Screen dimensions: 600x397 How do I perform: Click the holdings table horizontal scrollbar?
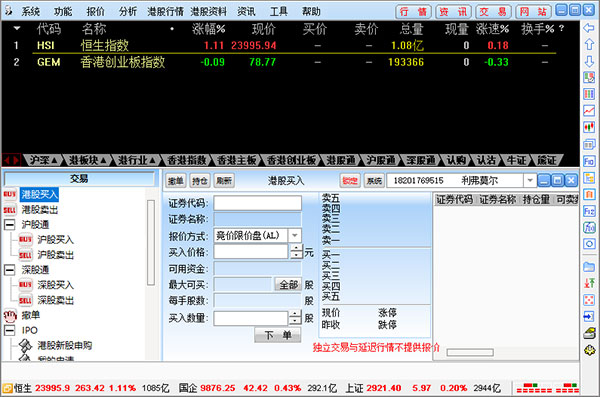click(470, 352)
